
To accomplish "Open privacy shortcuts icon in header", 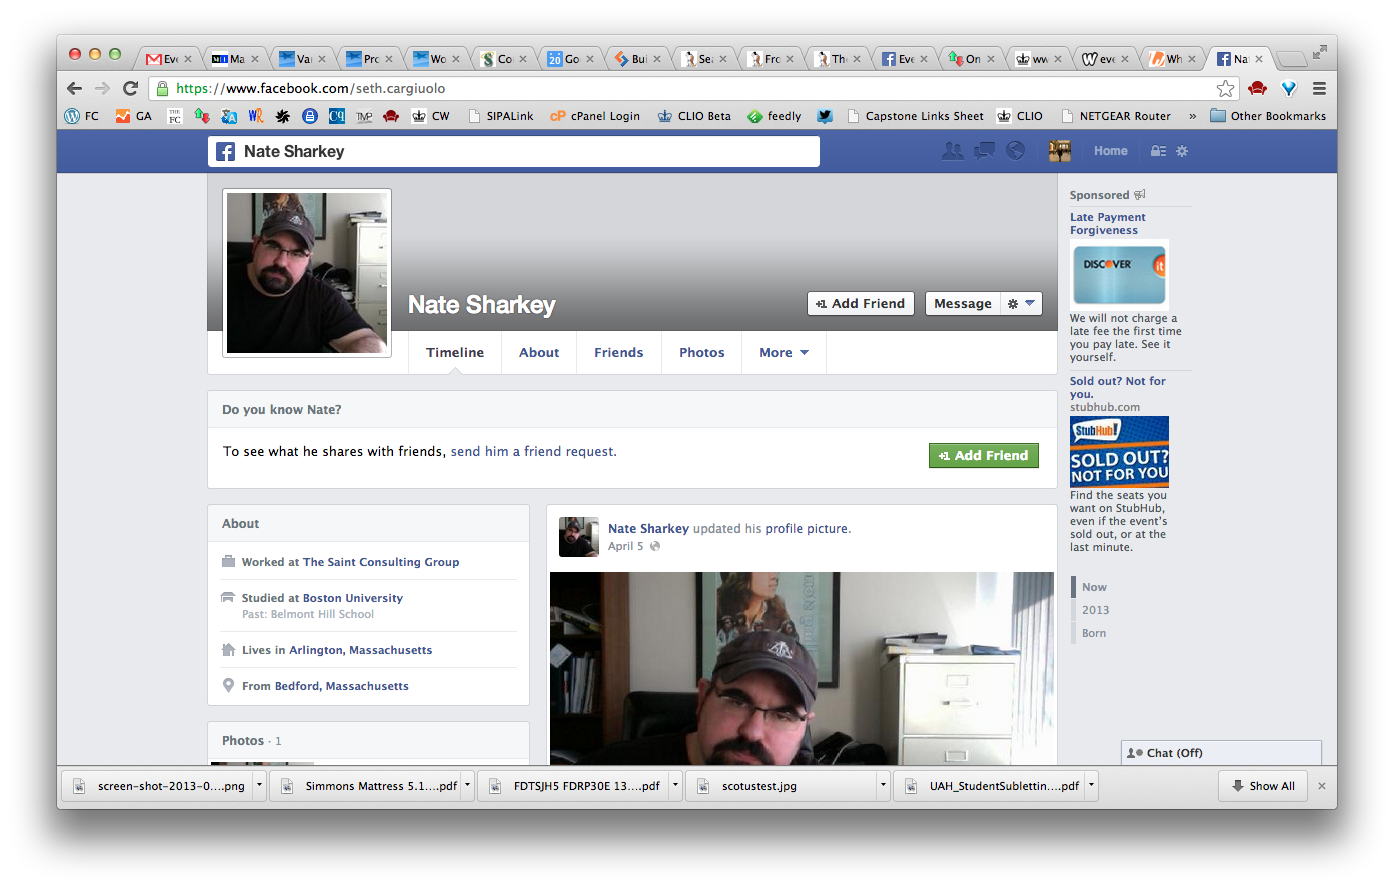I will 1158,151.
